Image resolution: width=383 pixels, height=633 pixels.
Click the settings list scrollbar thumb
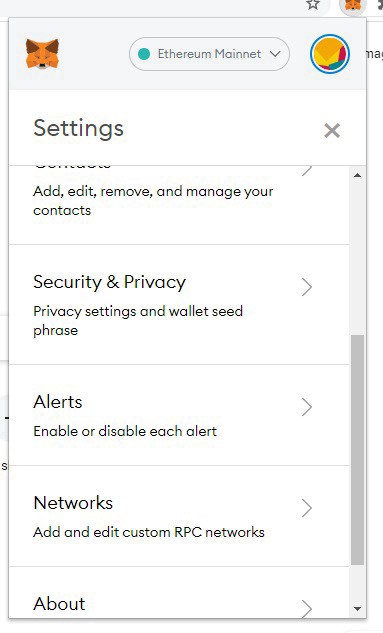[357, 450]
